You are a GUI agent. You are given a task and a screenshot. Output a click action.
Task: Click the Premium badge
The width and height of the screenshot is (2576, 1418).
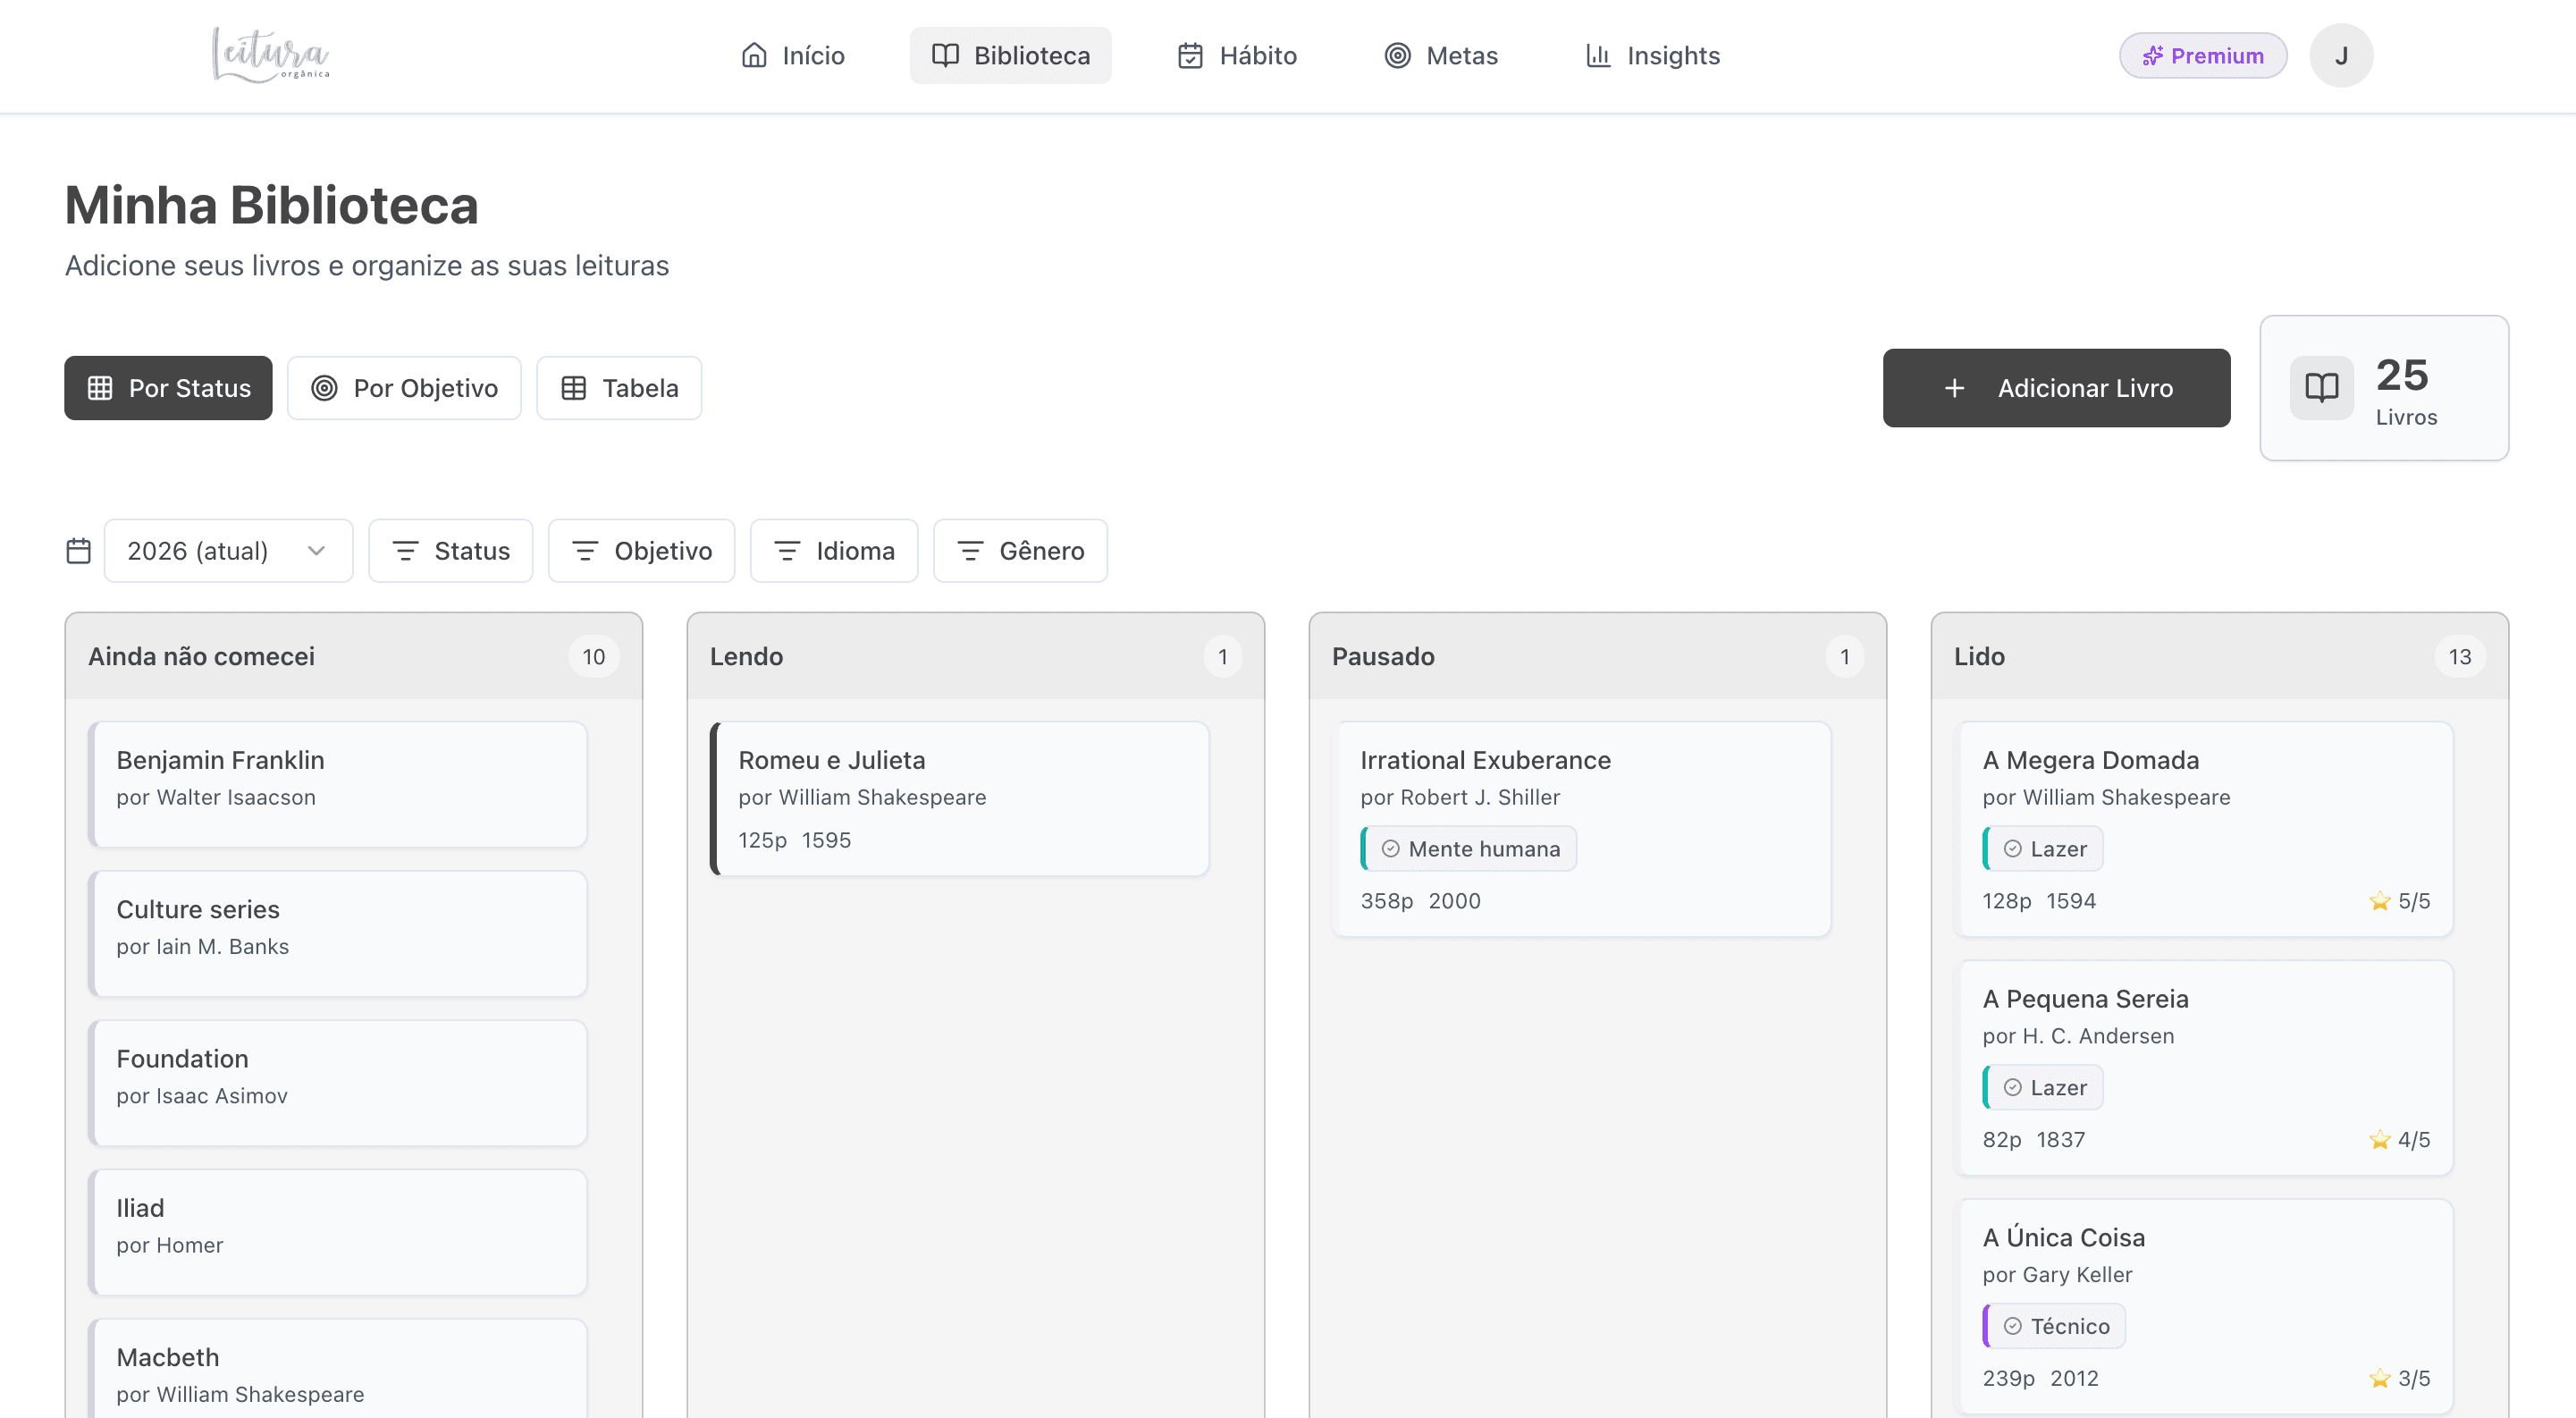click(2203, 56)
